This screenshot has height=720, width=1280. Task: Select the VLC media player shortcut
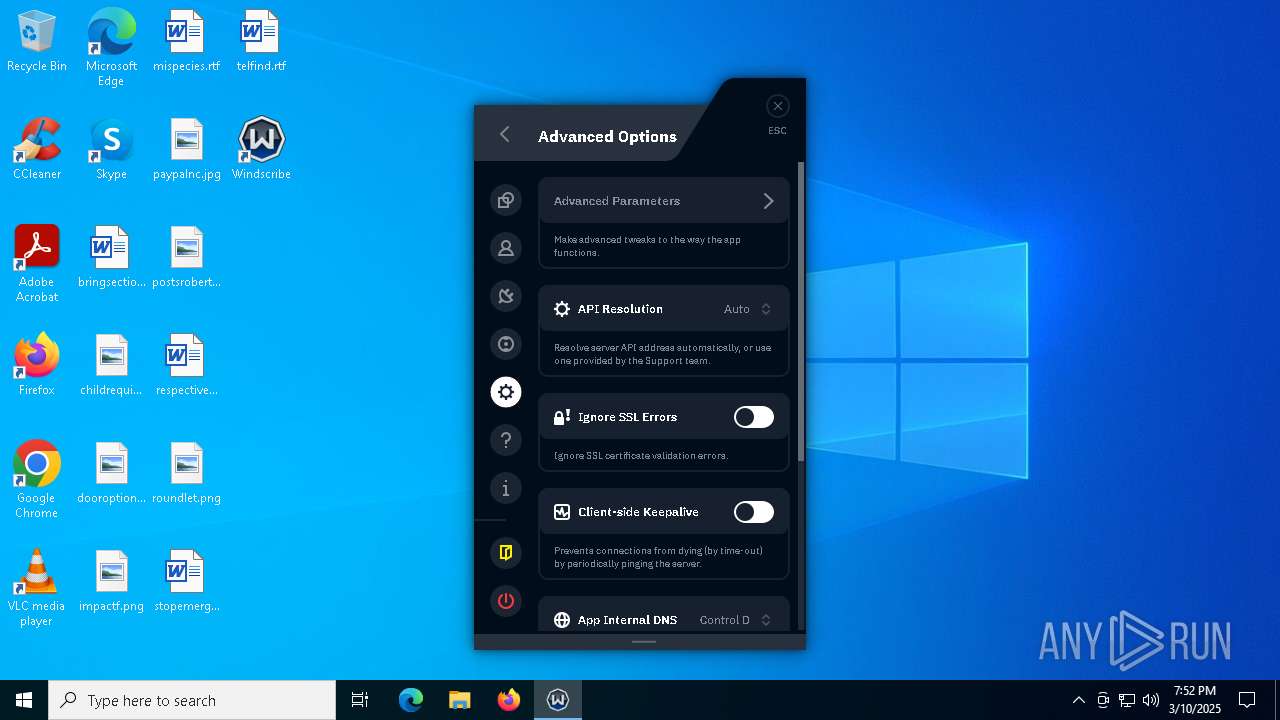click(x=37, y=588)
